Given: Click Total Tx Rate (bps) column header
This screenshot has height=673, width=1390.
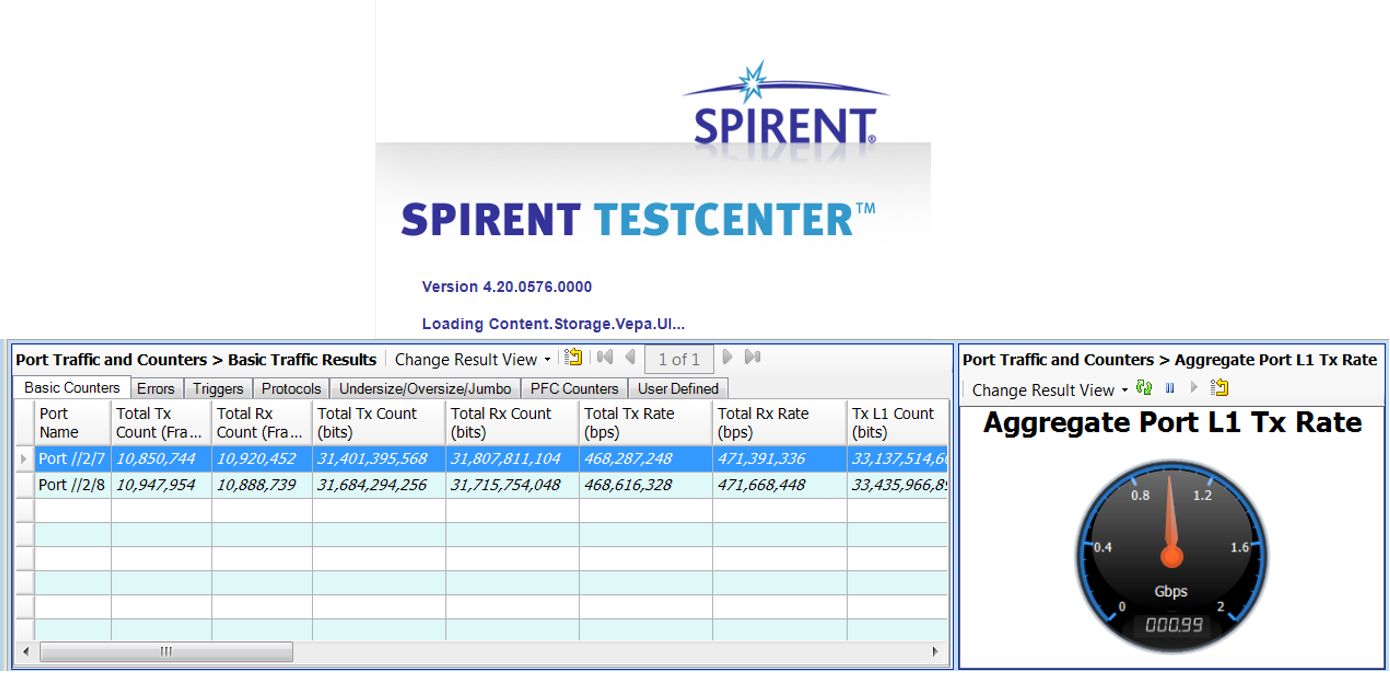Looking at the screenshot, I should pyautogui.click(x=645, y=422).
